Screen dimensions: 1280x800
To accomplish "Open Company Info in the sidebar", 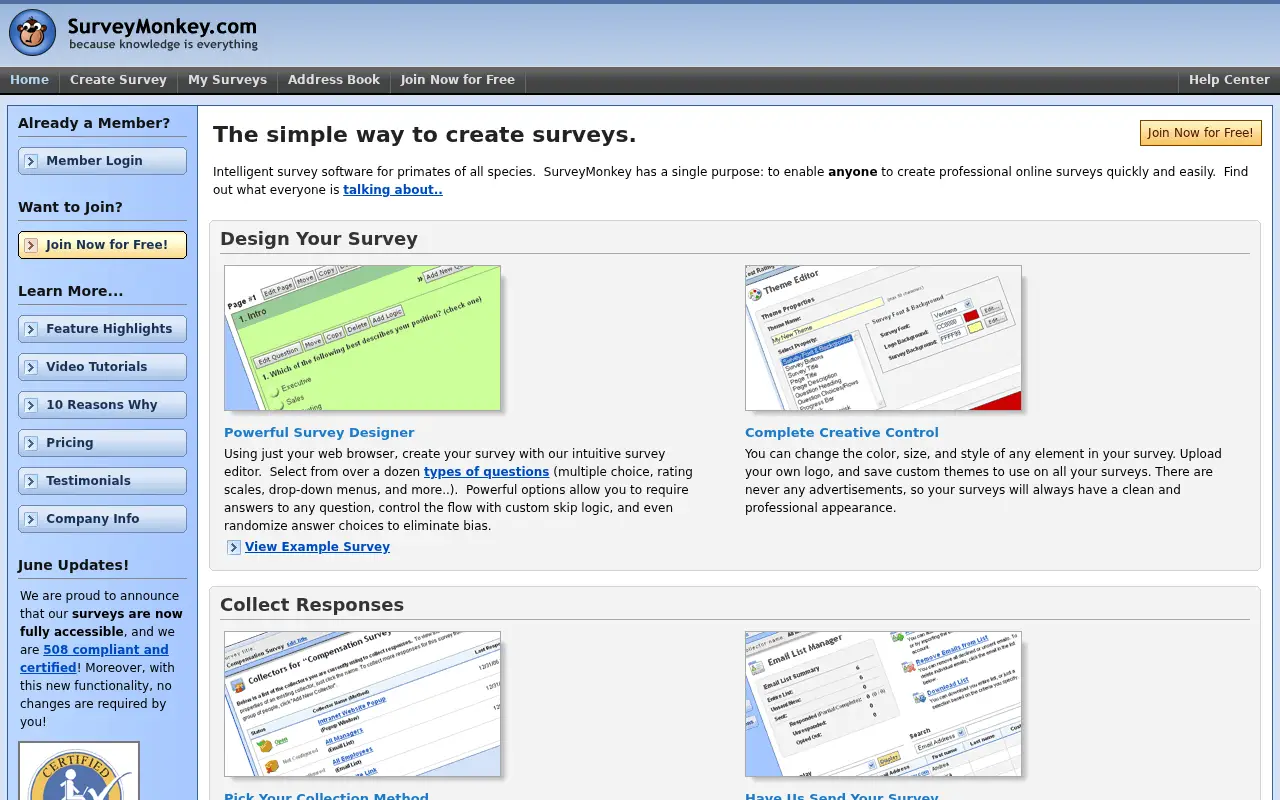I will tap(102, 519).
